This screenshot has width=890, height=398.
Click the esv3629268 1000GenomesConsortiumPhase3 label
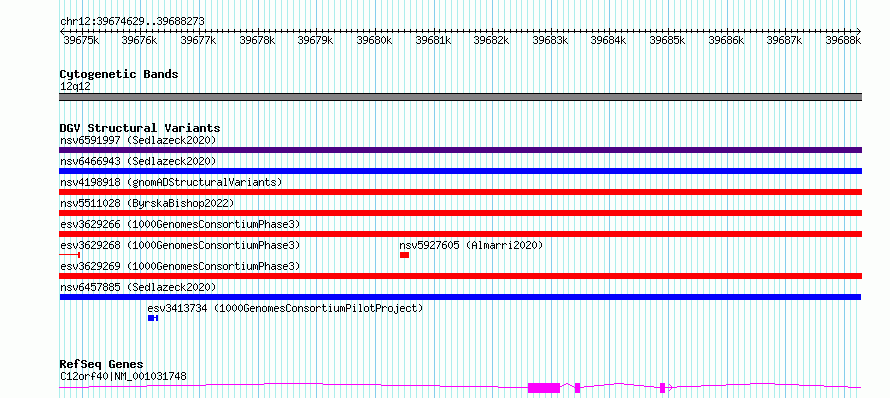pyautogui.click(x=180, y=245)
